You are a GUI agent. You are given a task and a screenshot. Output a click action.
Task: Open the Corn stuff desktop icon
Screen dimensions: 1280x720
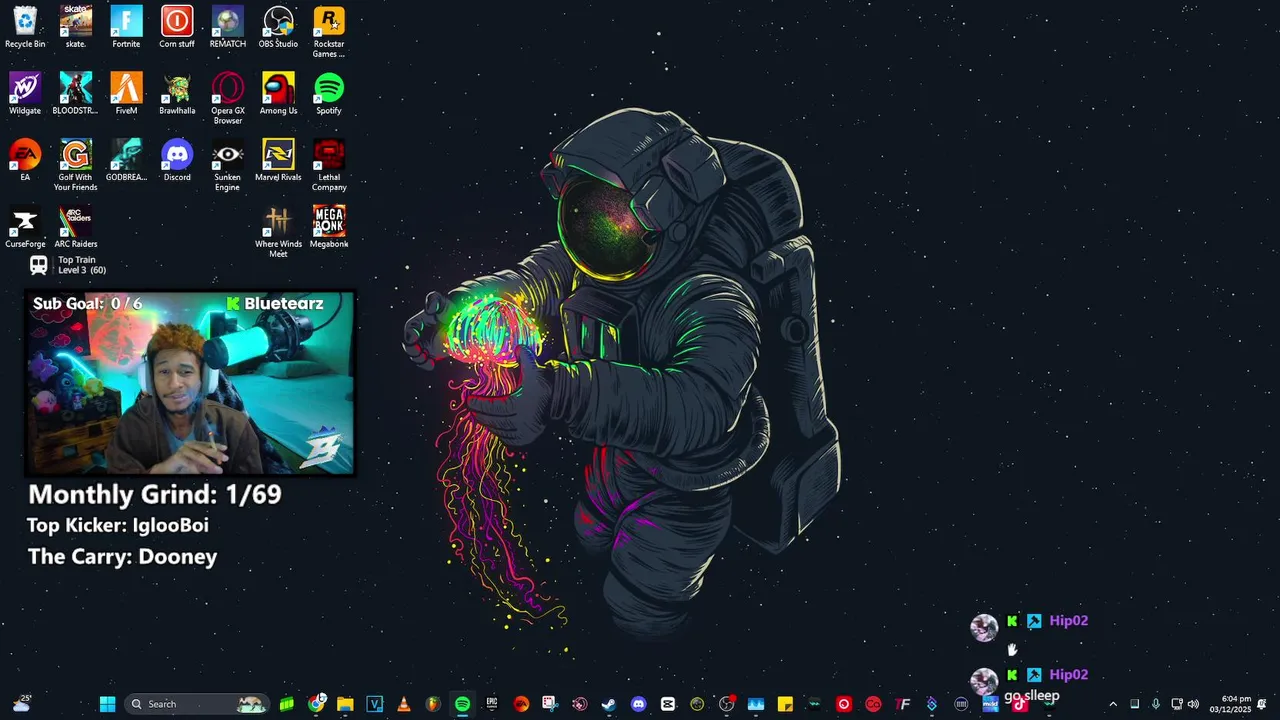click(177, 27)
